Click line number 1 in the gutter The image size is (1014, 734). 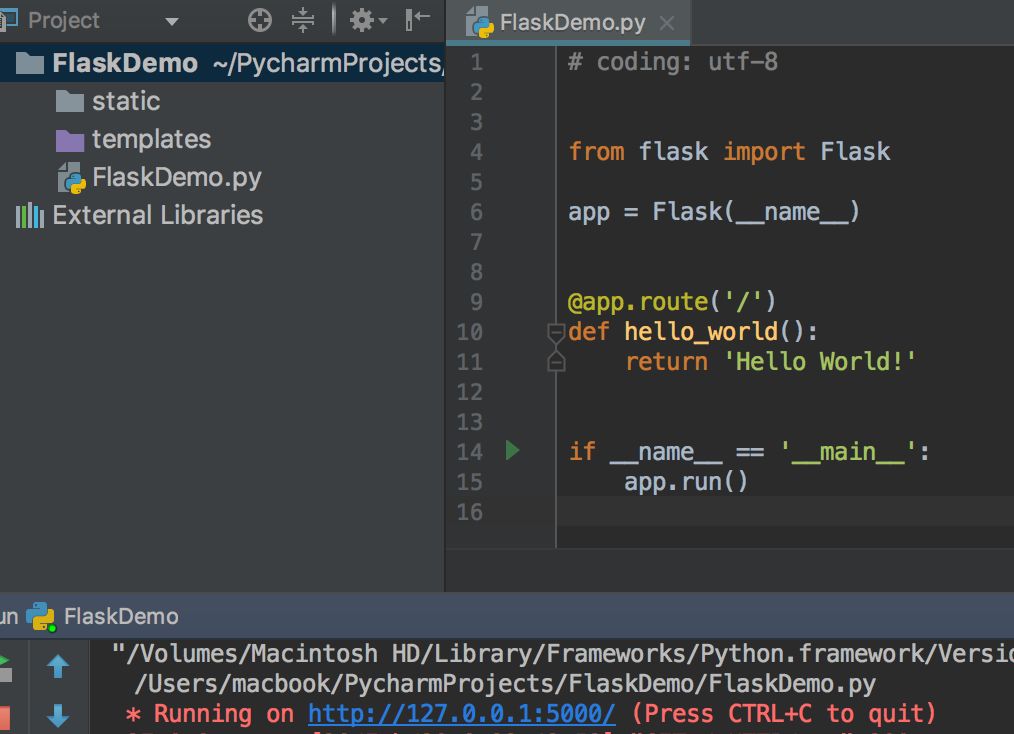pyautogui.click(x=477, y=63)
